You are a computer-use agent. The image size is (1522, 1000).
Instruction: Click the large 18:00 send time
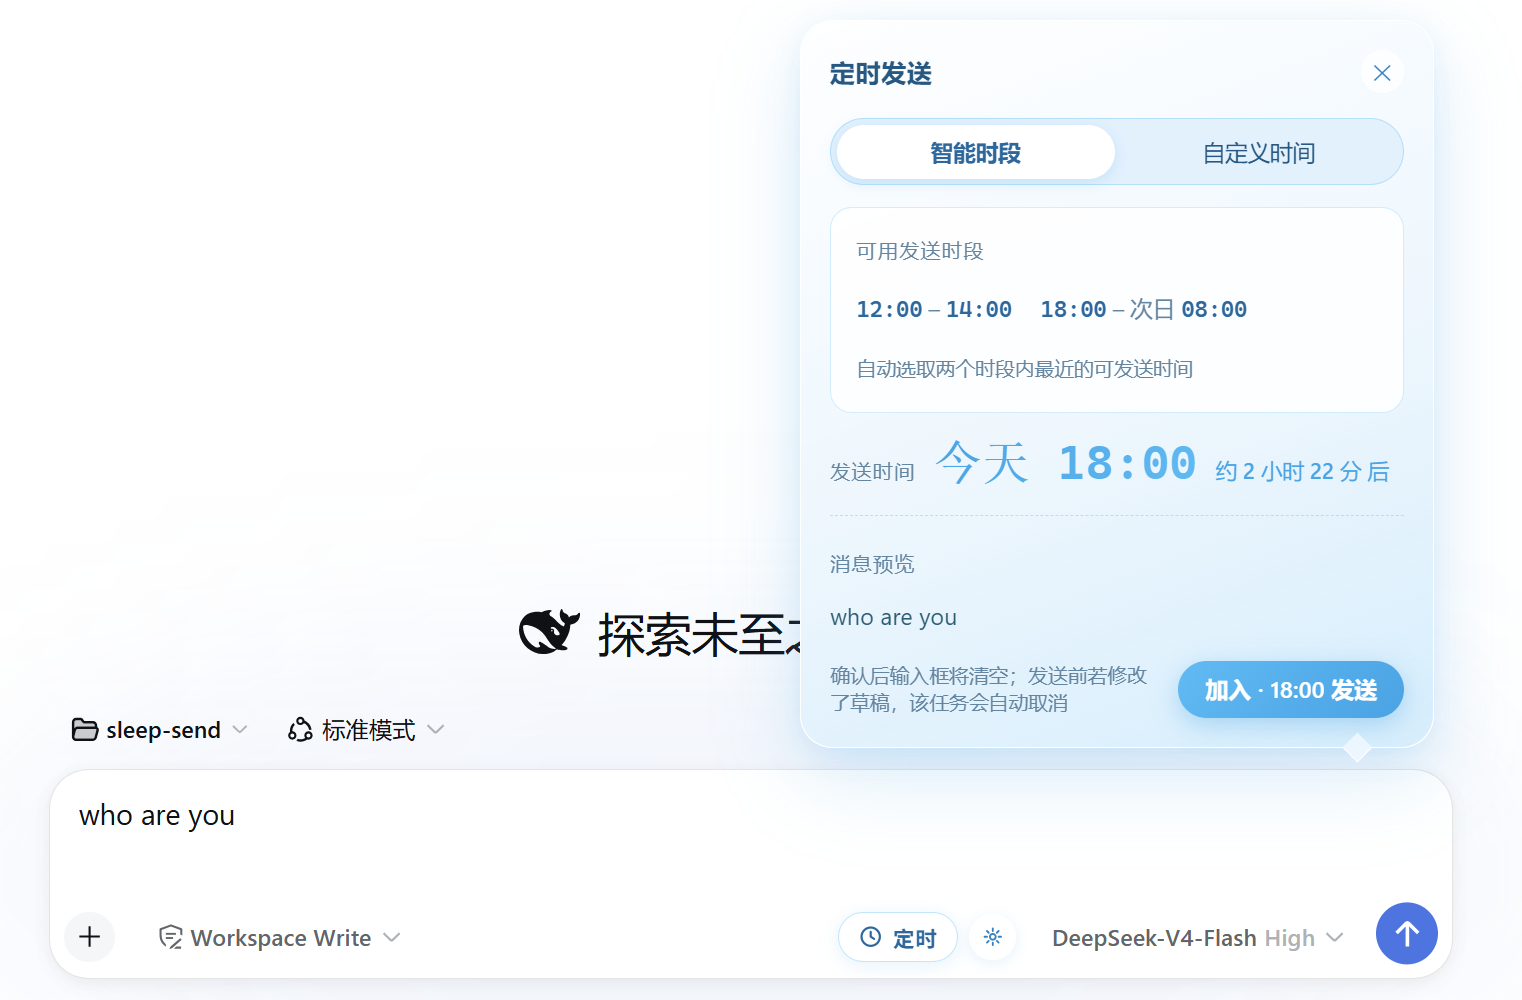[x=1127, y=464]
